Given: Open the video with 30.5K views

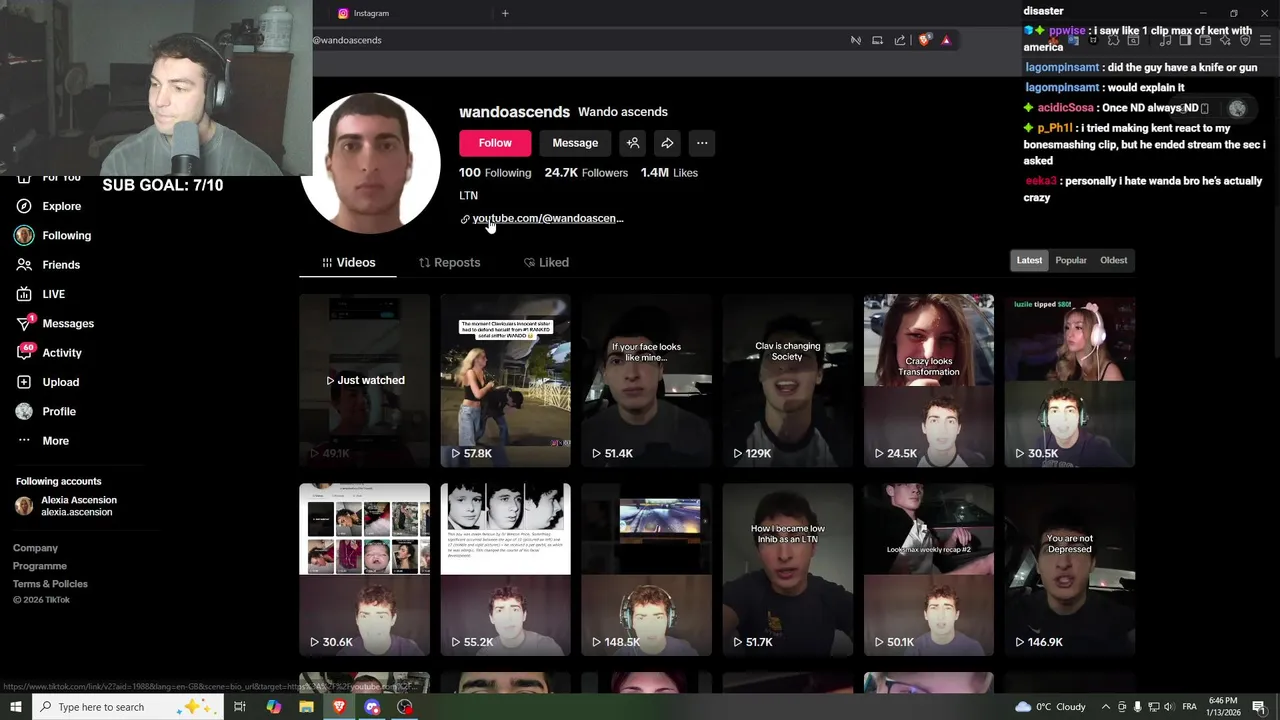Looking at the screenshot, I should 1070,380.
